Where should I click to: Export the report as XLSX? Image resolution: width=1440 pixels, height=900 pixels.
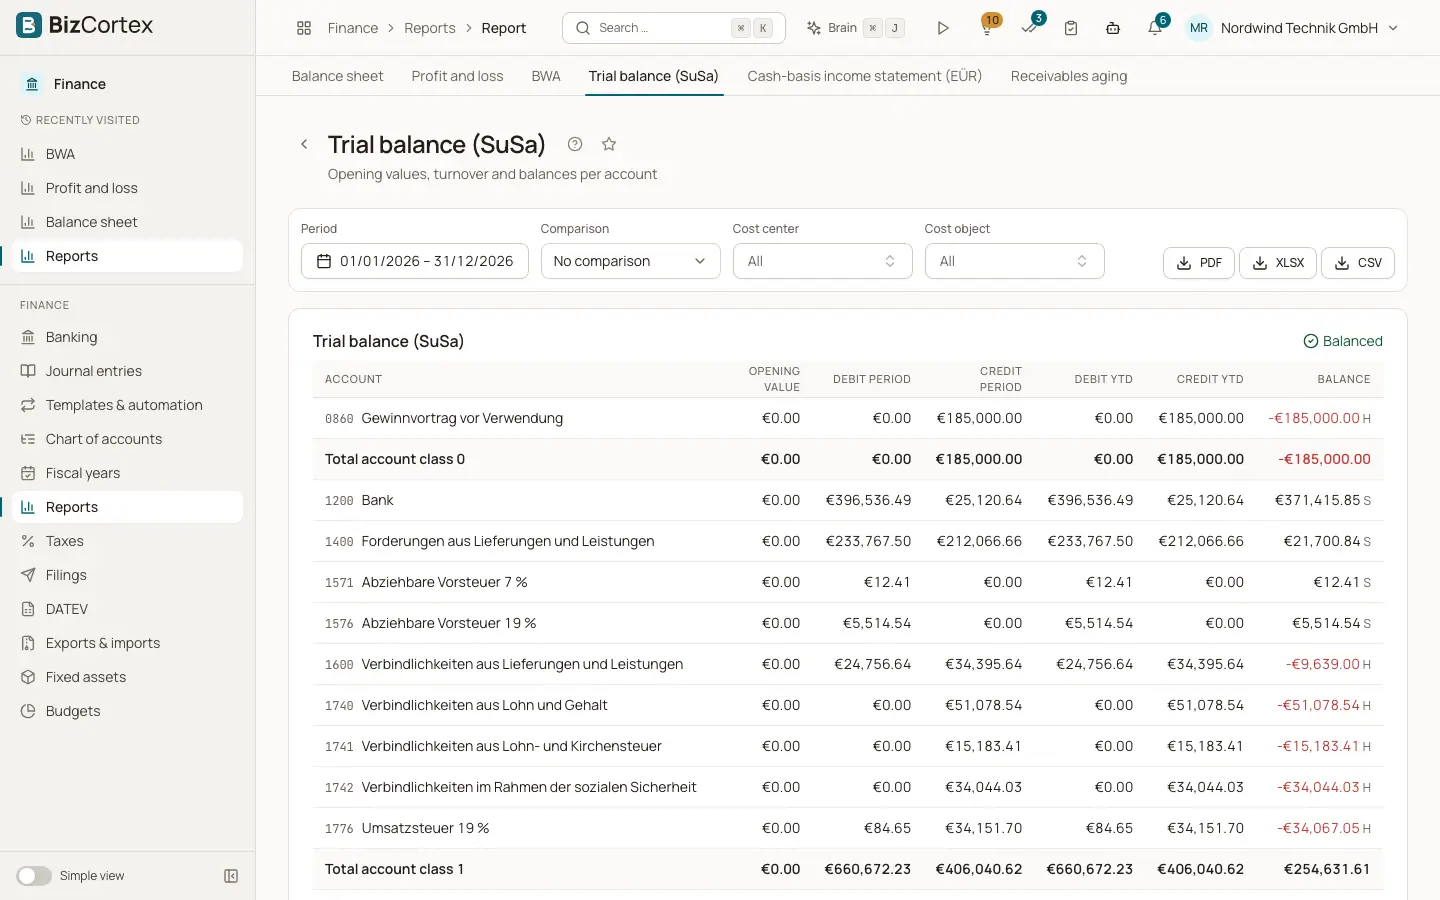pyautogui.click(x=1278, y=263)
